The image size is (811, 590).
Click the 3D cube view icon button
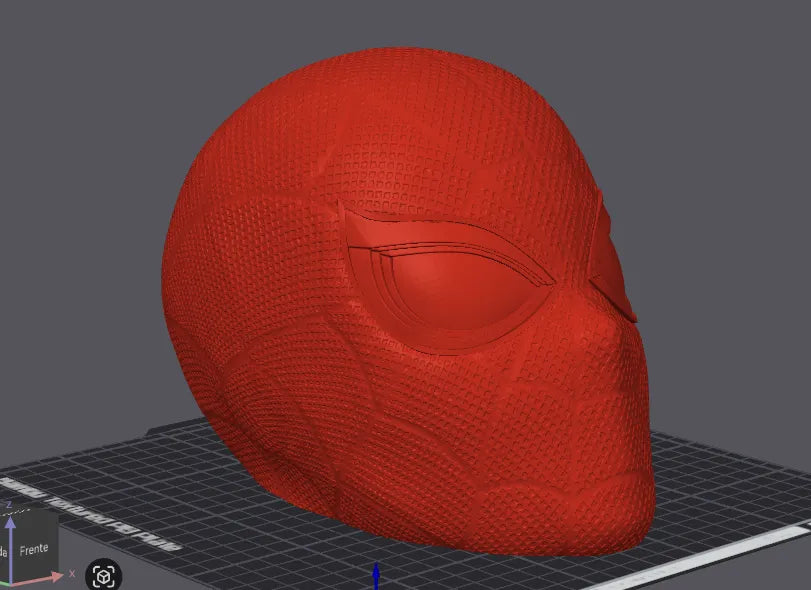[x=103, y=576]
